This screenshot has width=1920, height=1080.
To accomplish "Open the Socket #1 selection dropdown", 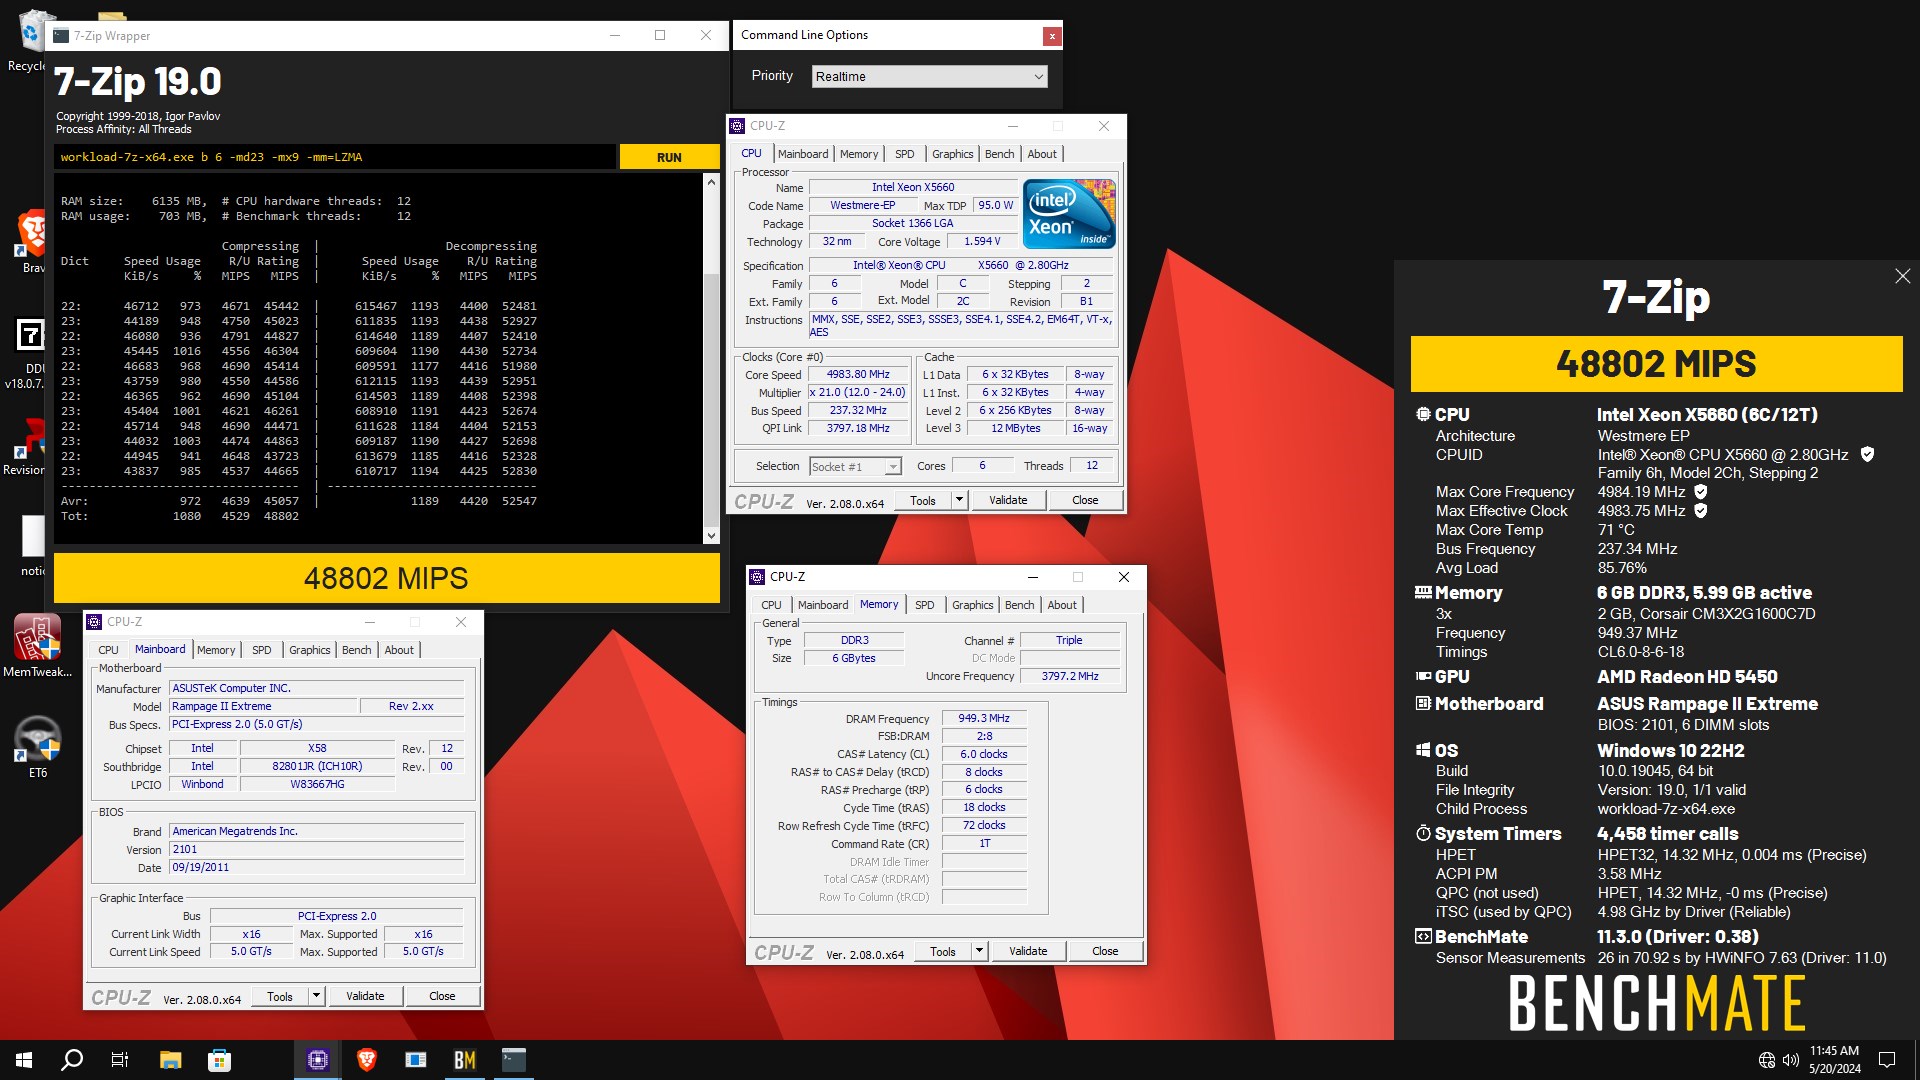I will [855, 466].
